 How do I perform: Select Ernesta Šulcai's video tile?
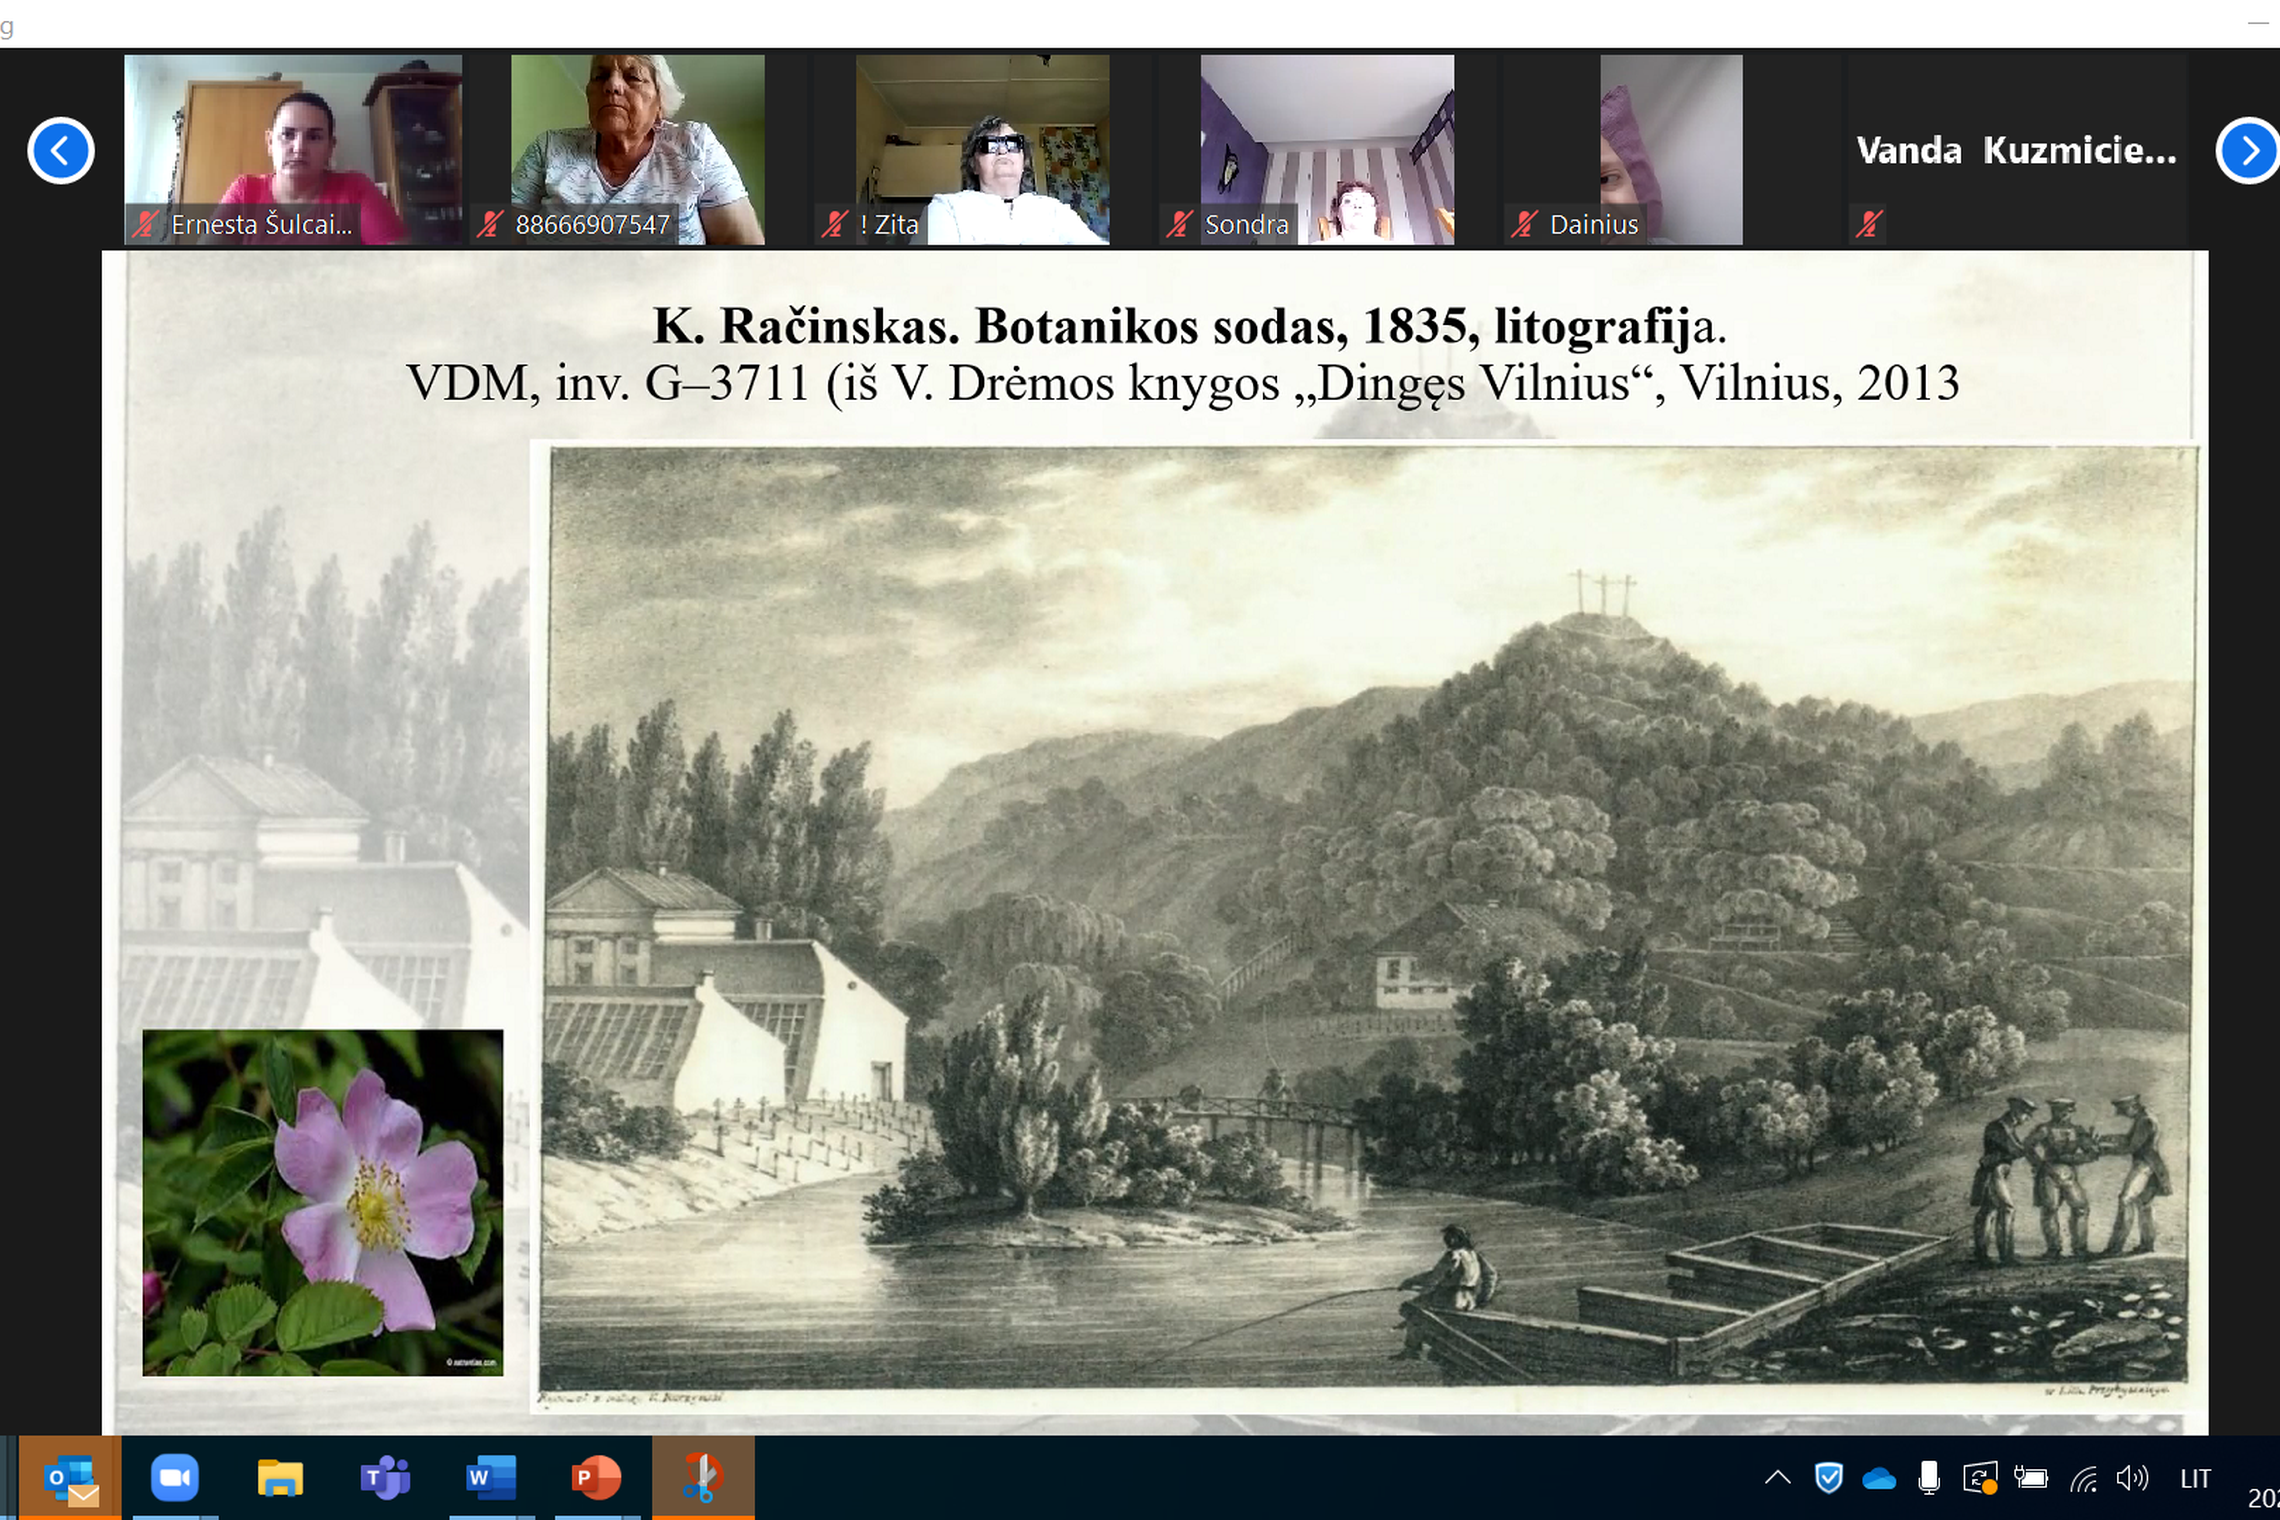point(293,150)
